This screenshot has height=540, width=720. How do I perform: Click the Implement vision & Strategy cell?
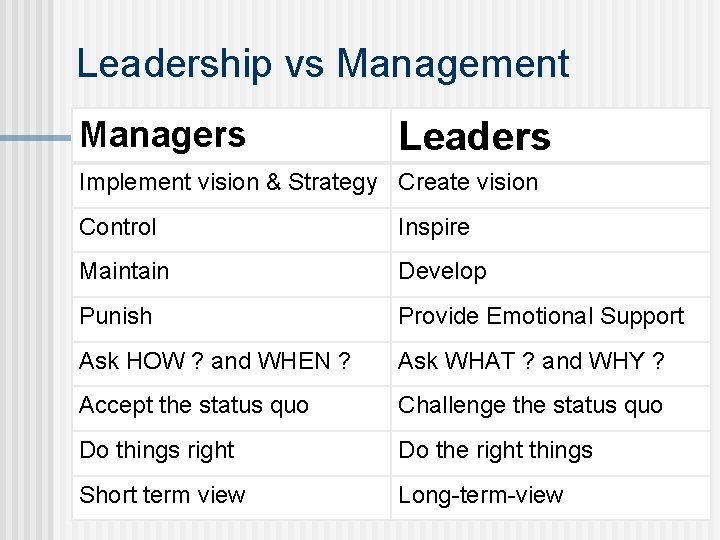[x=228, y=183]
